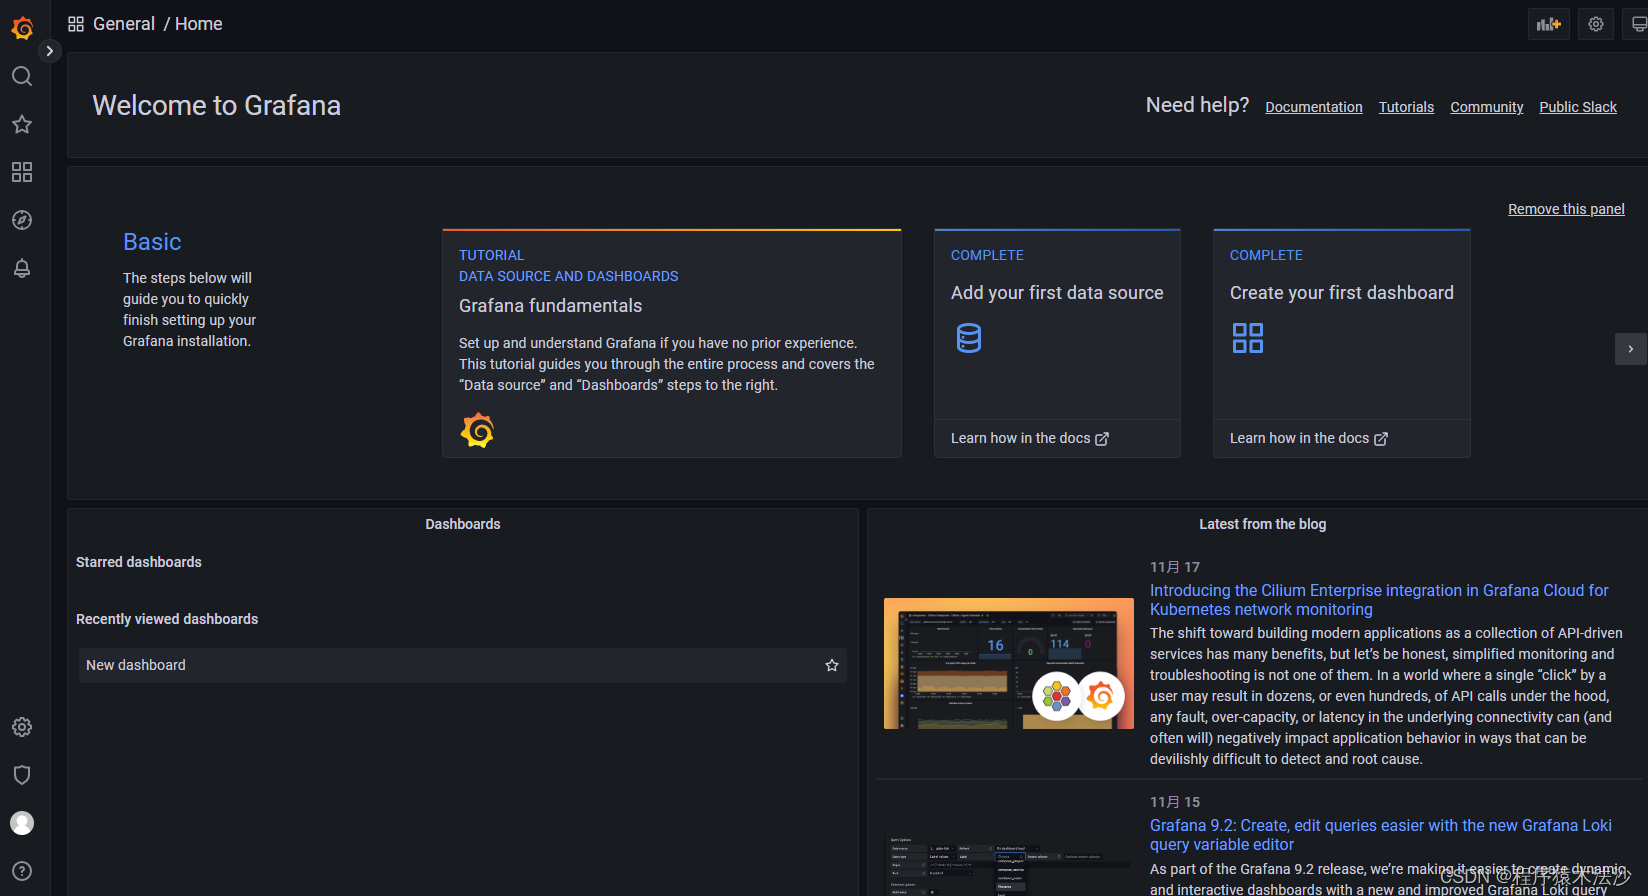Open the Cilium Enterprise integration blog post
Screen dimensions: 1648x896
point(1379,600)
